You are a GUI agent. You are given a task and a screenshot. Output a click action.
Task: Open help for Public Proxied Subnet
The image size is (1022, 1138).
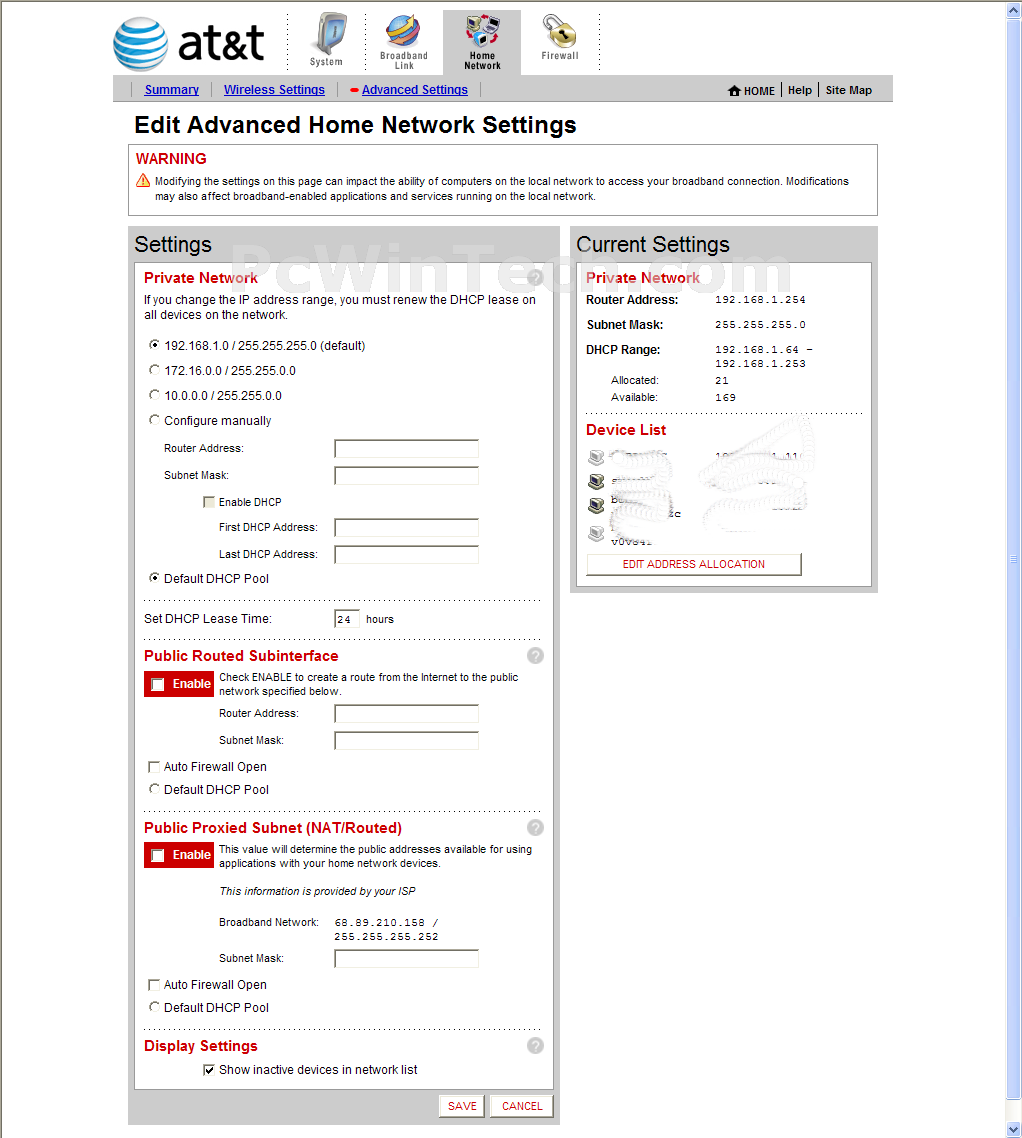click(536, 827)
